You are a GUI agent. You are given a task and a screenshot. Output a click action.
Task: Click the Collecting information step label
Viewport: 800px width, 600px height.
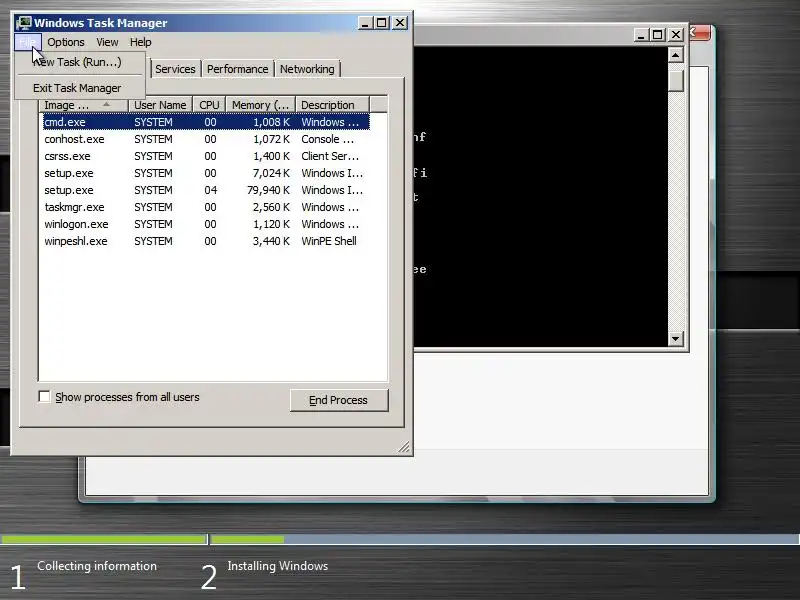[x=97, y=566]
